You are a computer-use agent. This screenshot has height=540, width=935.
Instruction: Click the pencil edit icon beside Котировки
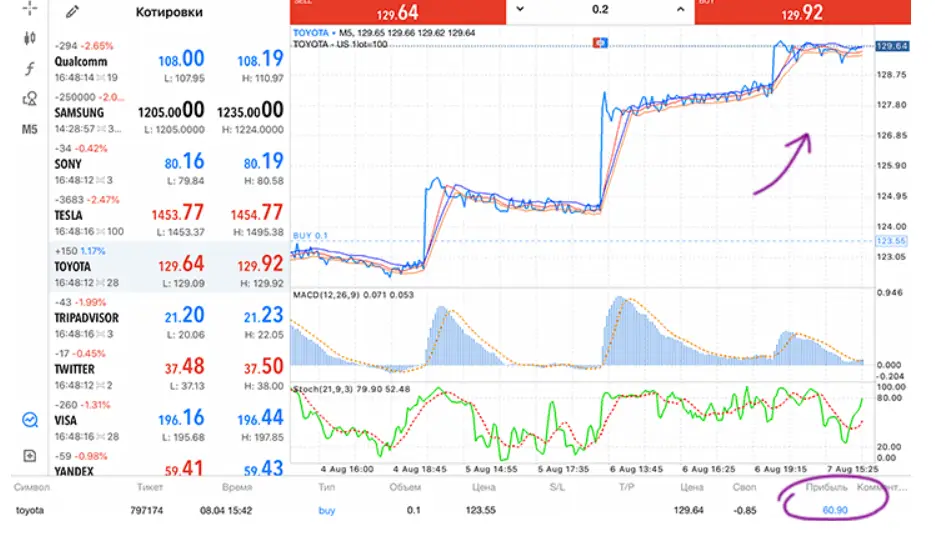click(71, 12)
